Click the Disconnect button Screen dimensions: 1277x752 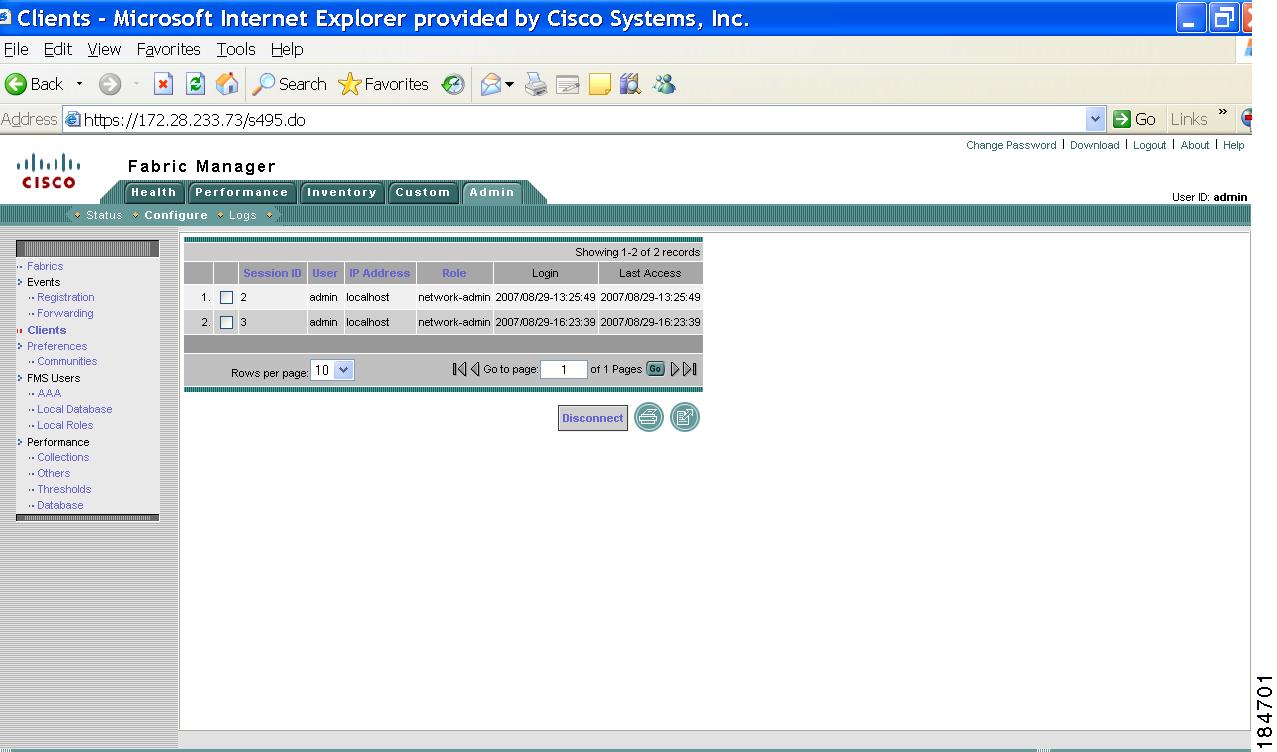(x=593, y=418)
